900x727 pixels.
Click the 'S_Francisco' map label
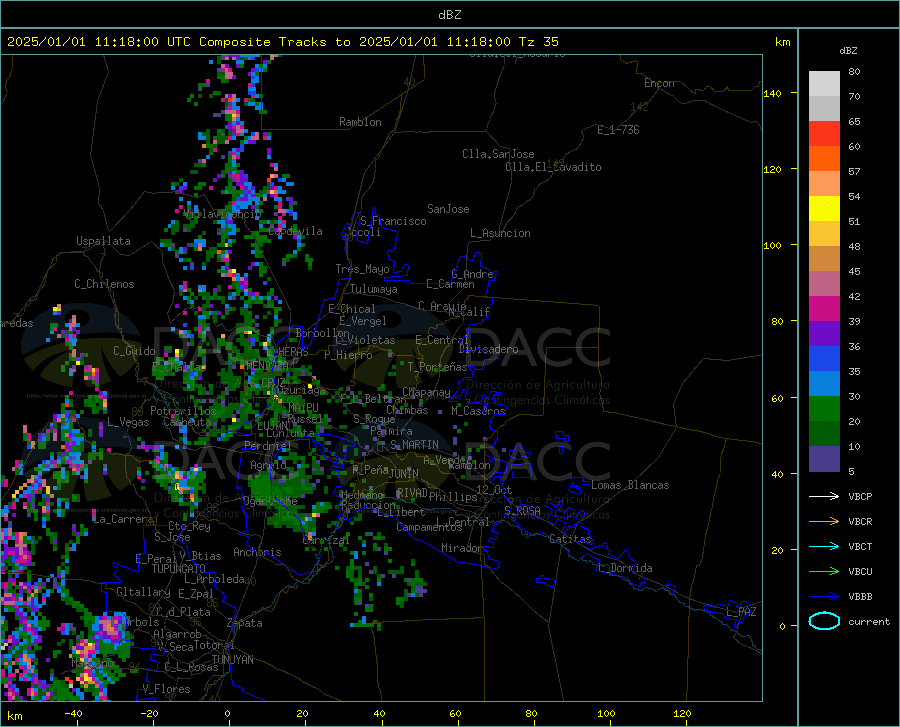393,221
